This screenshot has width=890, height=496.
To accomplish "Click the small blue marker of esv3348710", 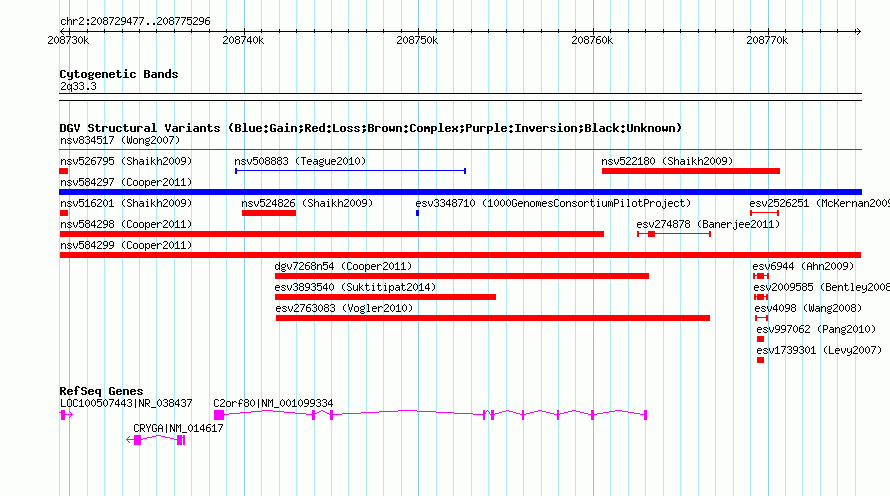I will pos(417,213).
